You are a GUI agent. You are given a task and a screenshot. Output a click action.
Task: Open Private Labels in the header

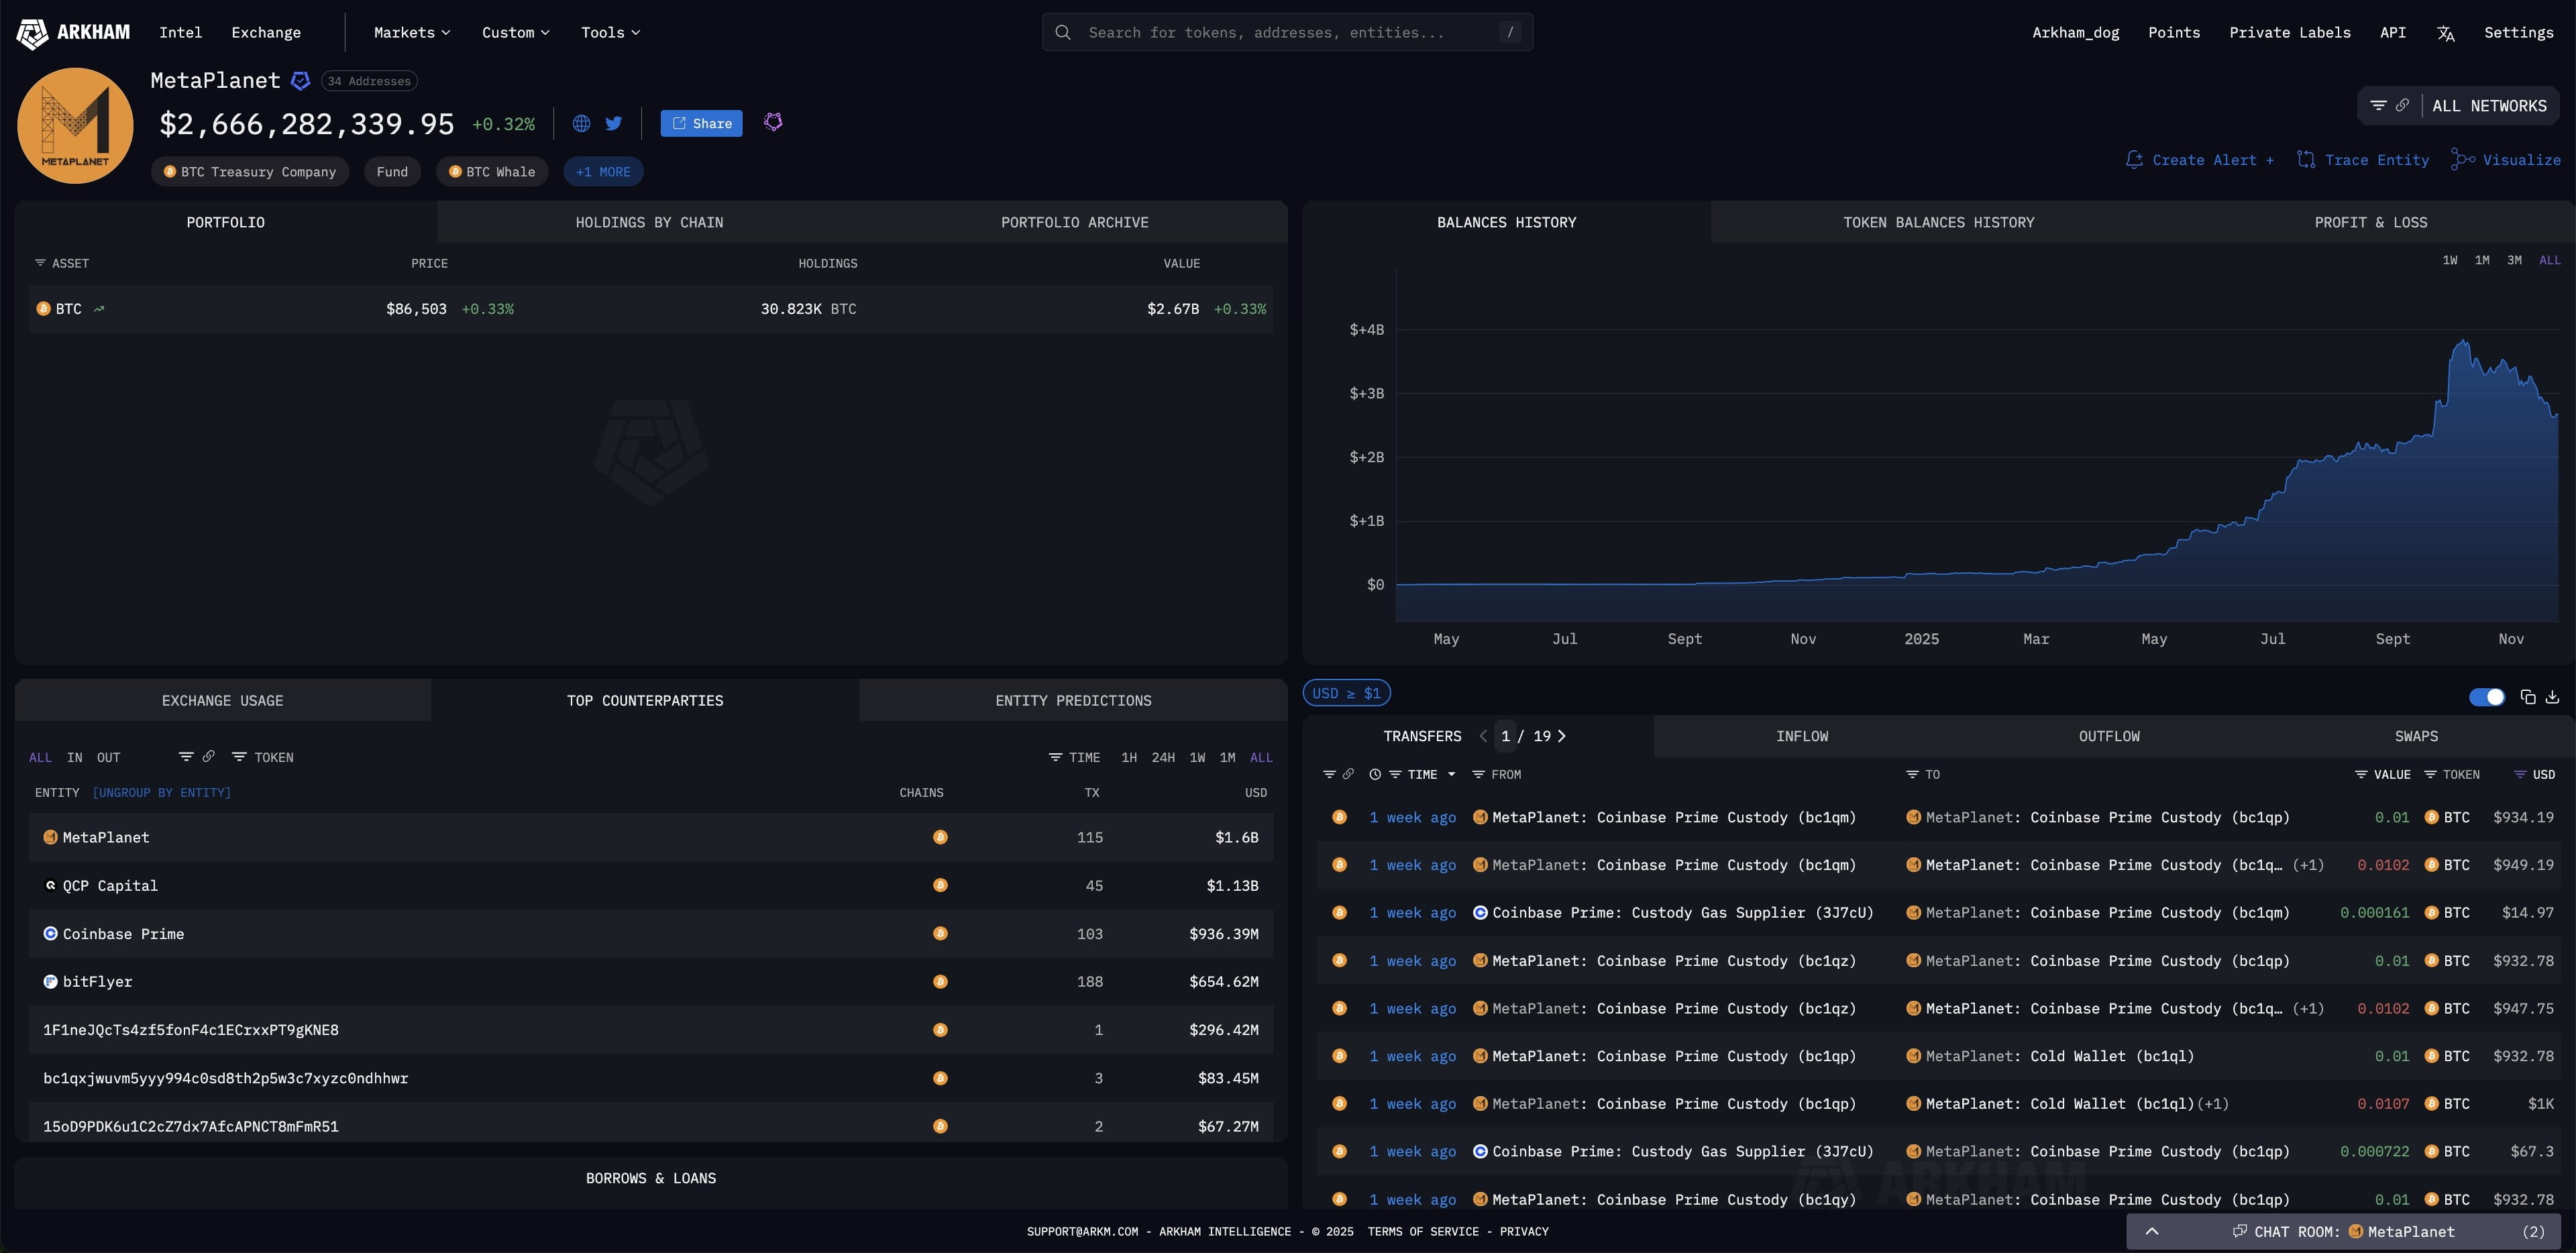coord(2290,33)
